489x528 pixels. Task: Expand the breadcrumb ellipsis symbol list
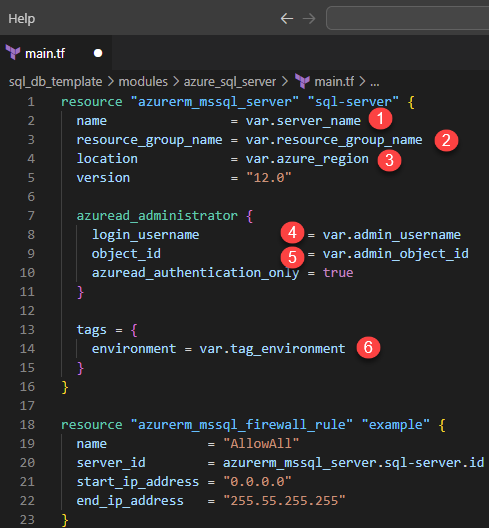click(x=375, y=82)
